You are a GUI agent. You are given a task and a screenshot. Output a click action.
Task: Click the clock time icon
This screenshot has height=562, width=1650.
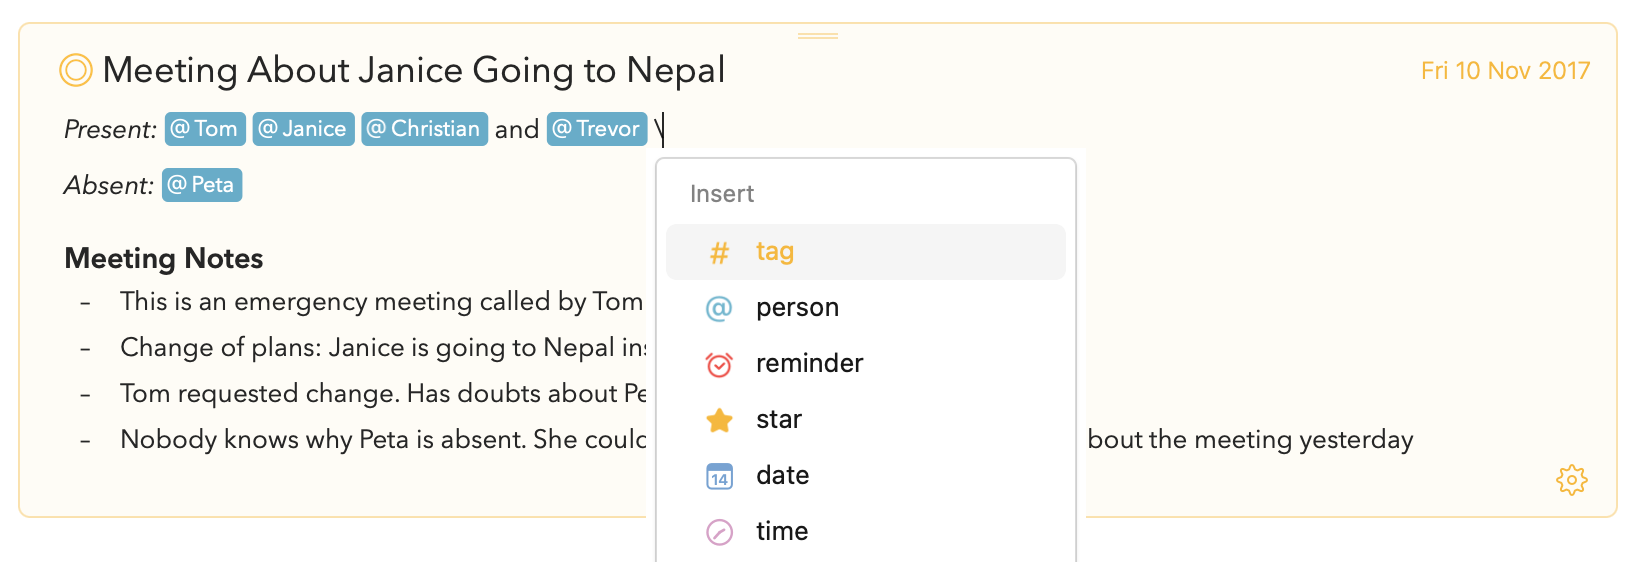[x=719, y=532]
